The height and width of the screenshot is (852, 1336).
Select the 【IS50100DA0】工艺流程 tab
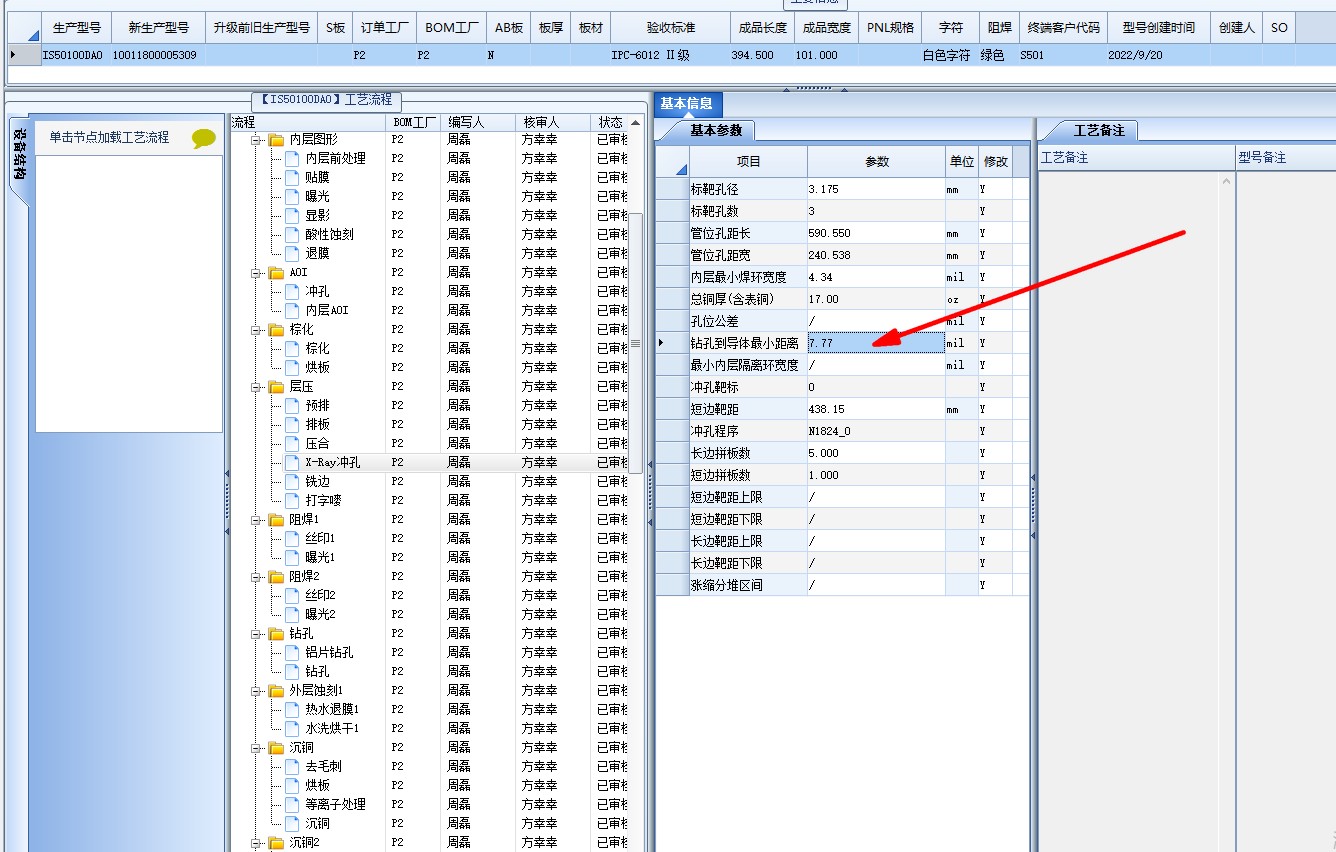pyautogui.click(x=326, y=100)
